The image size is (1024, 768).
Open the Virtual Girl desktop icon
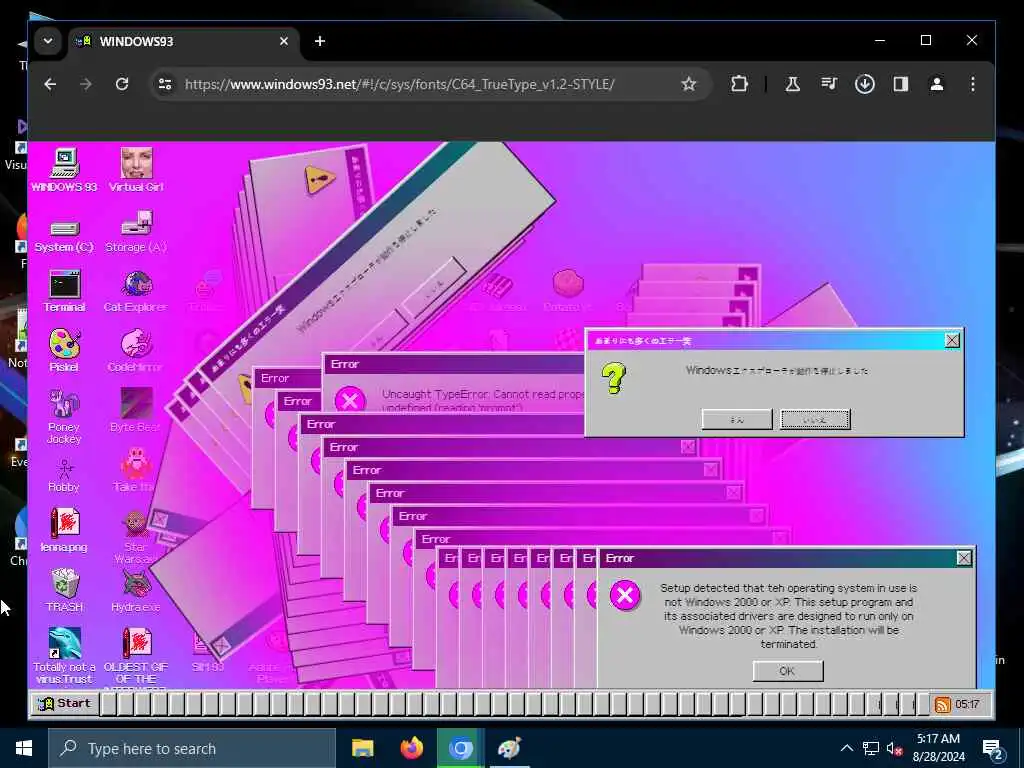(136, 170)
